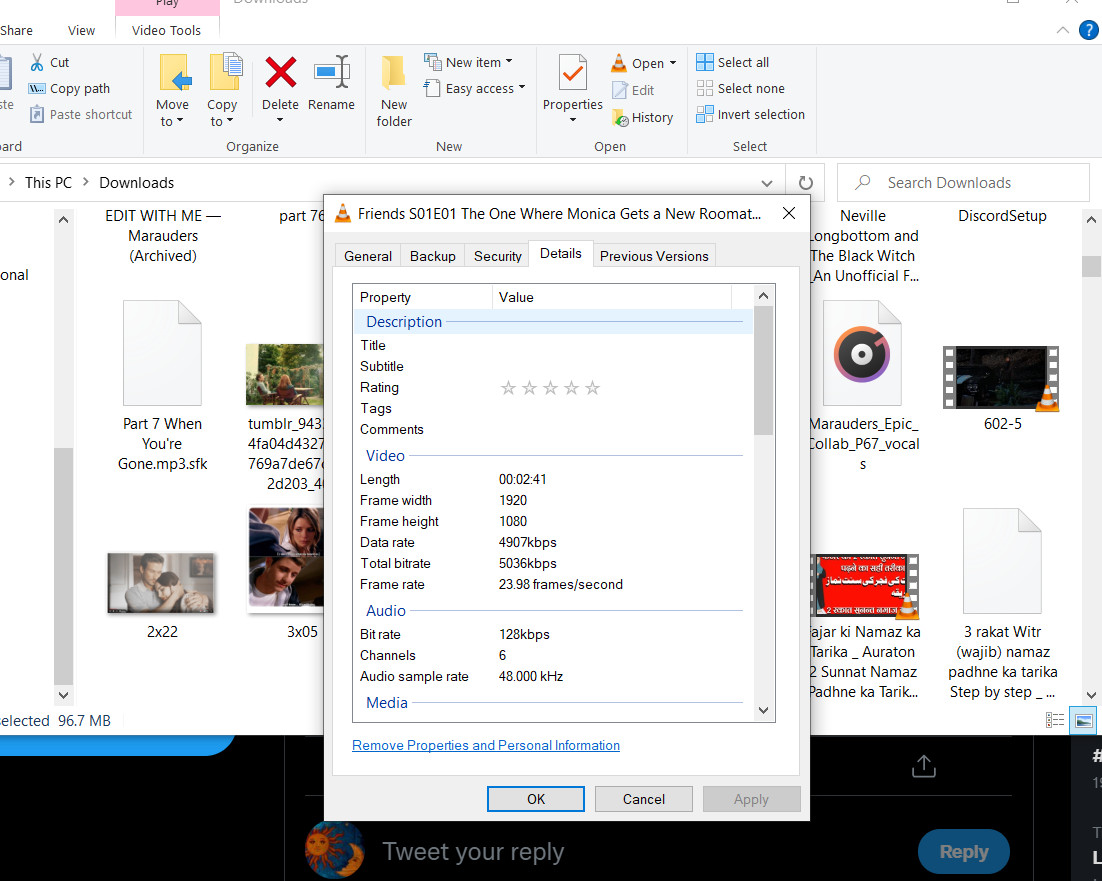Open the General tab

coord(368,256)
